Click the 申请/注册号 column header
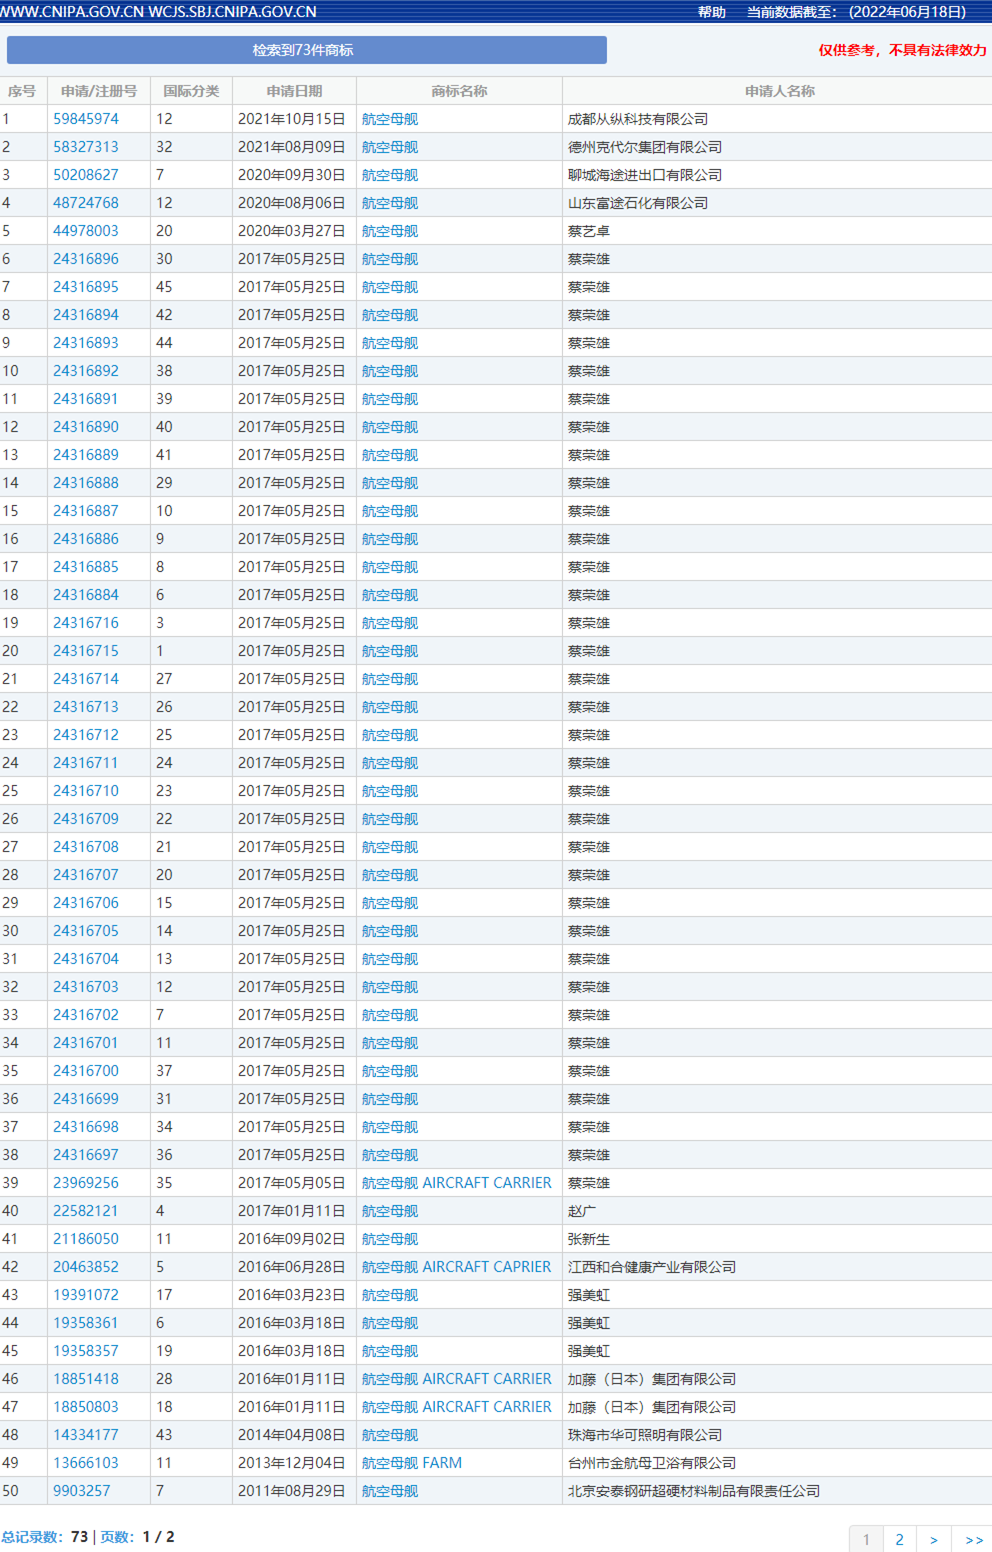Screen dimensions: 992x1552 tap(98, 91)
